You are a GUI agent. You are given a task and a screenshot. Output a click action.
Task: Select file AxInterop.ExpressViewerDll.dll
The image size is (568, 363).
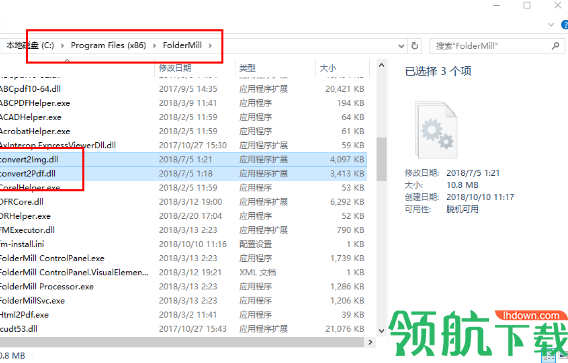coord(58,145)
